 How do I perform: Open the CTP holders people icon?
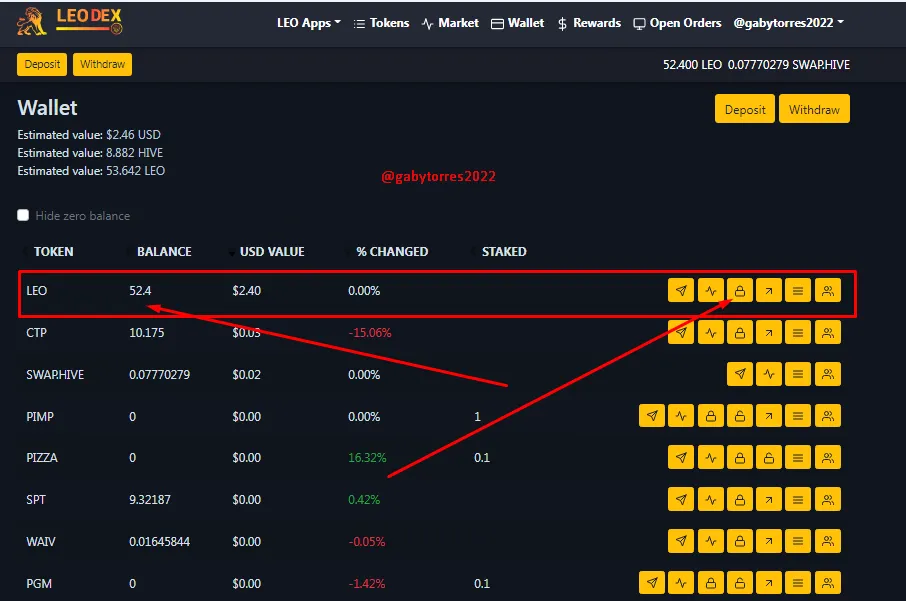(x=827, y=332)
